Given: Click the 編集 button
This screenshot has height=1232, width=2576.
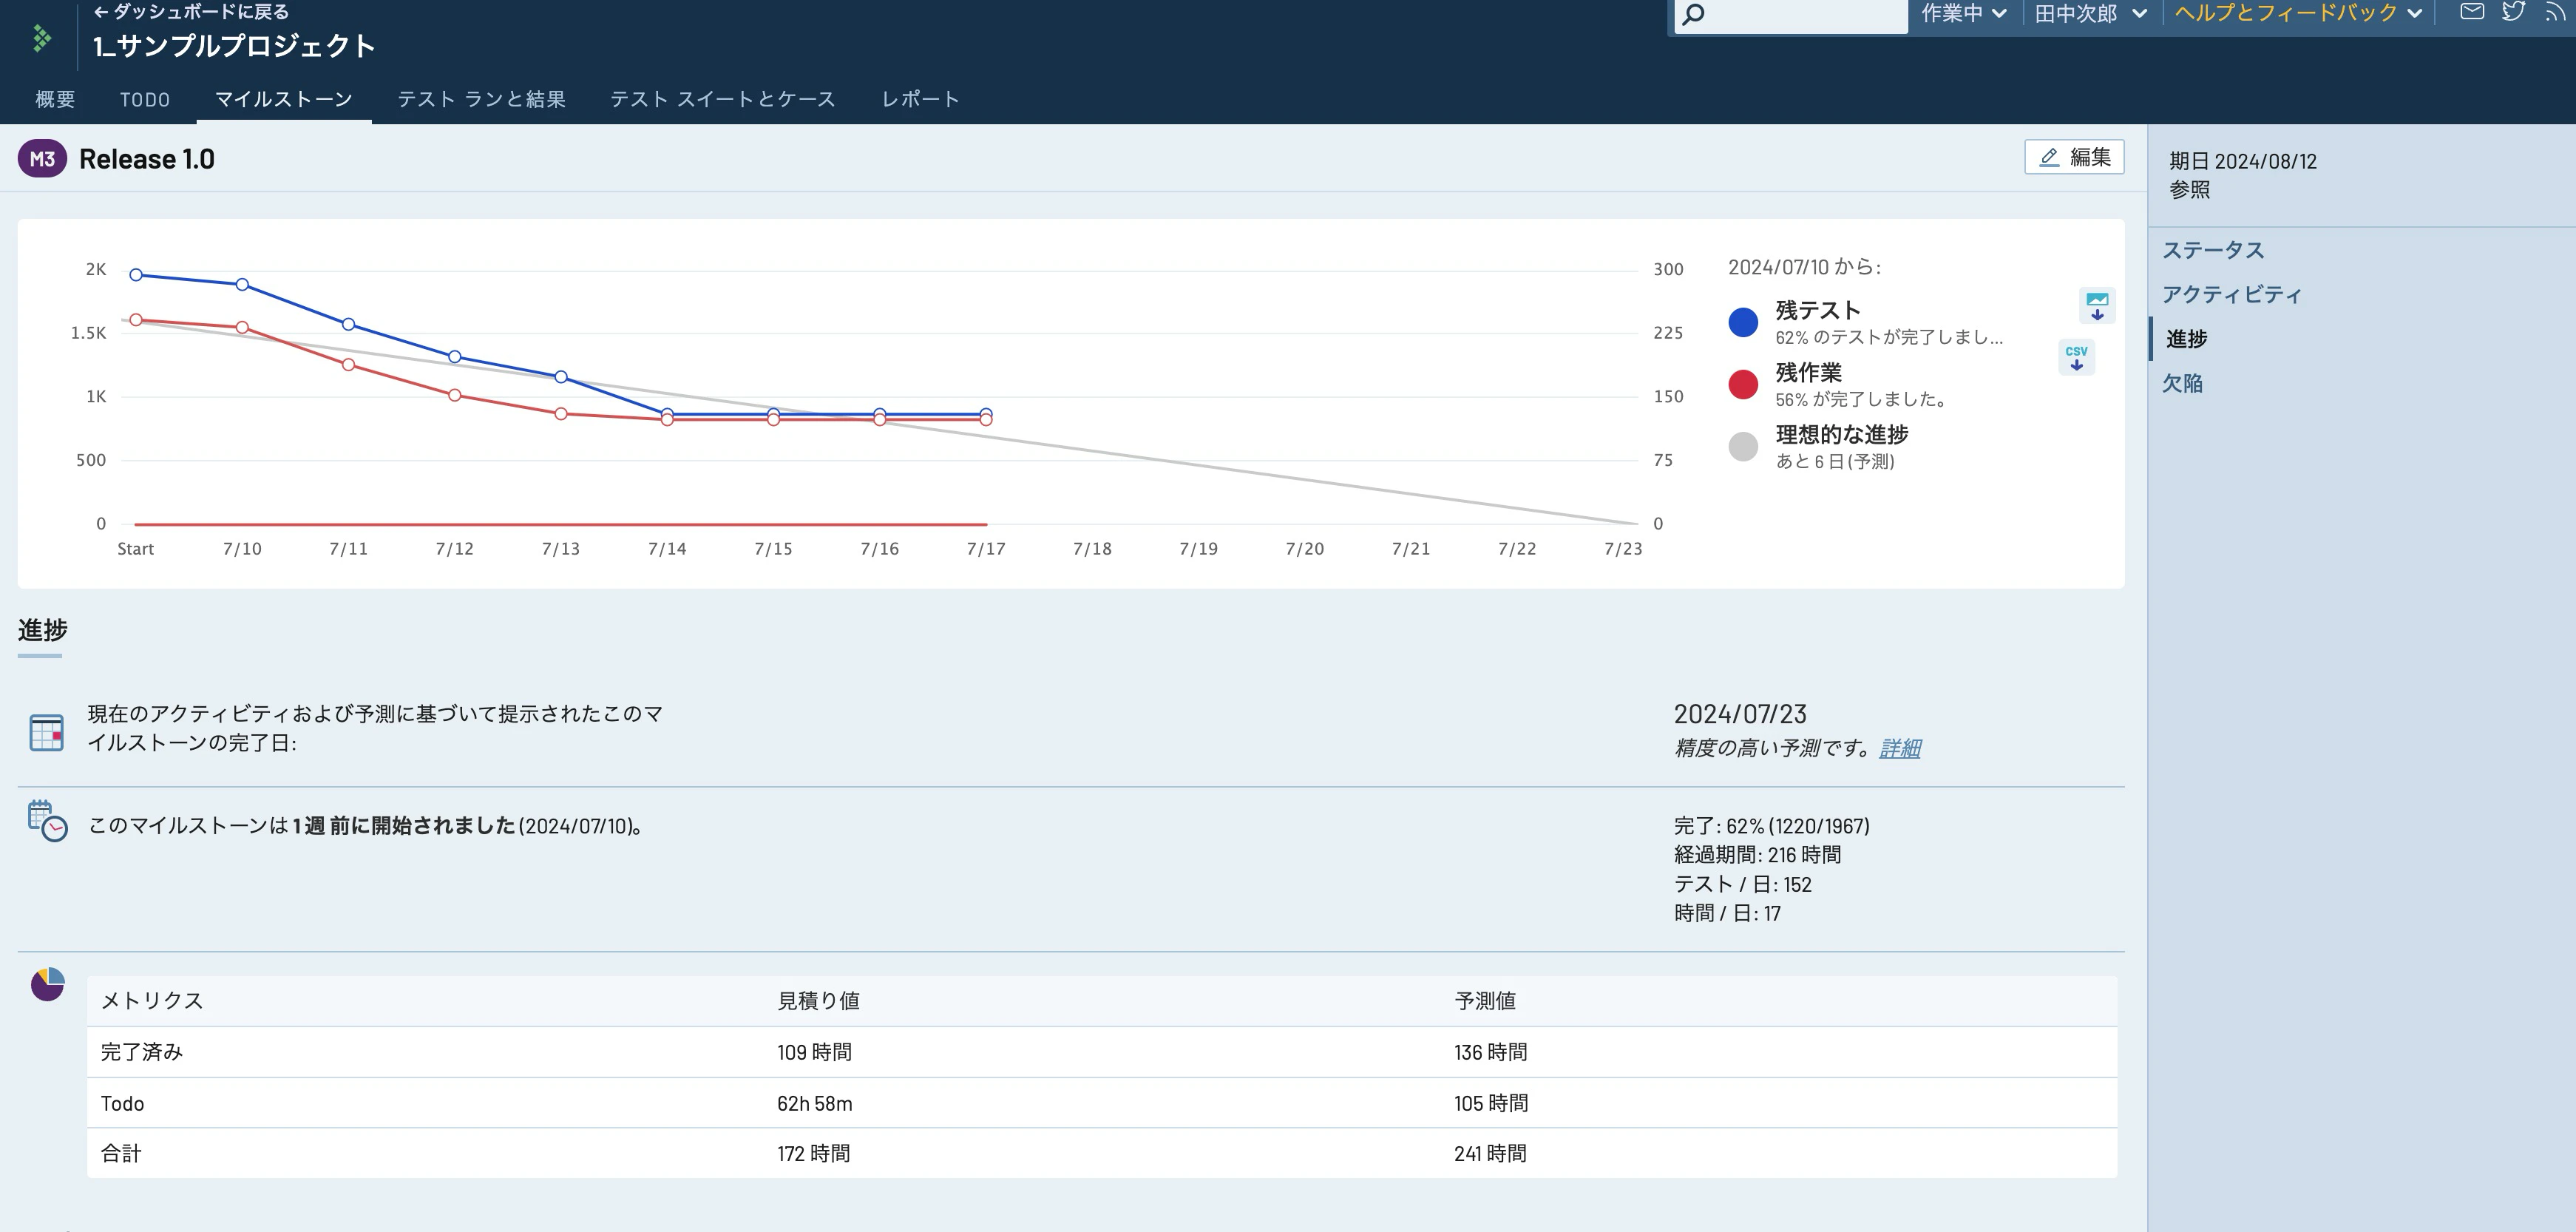Looking at the screenshot, I should pyautogui.click(x=2074, y=157).
